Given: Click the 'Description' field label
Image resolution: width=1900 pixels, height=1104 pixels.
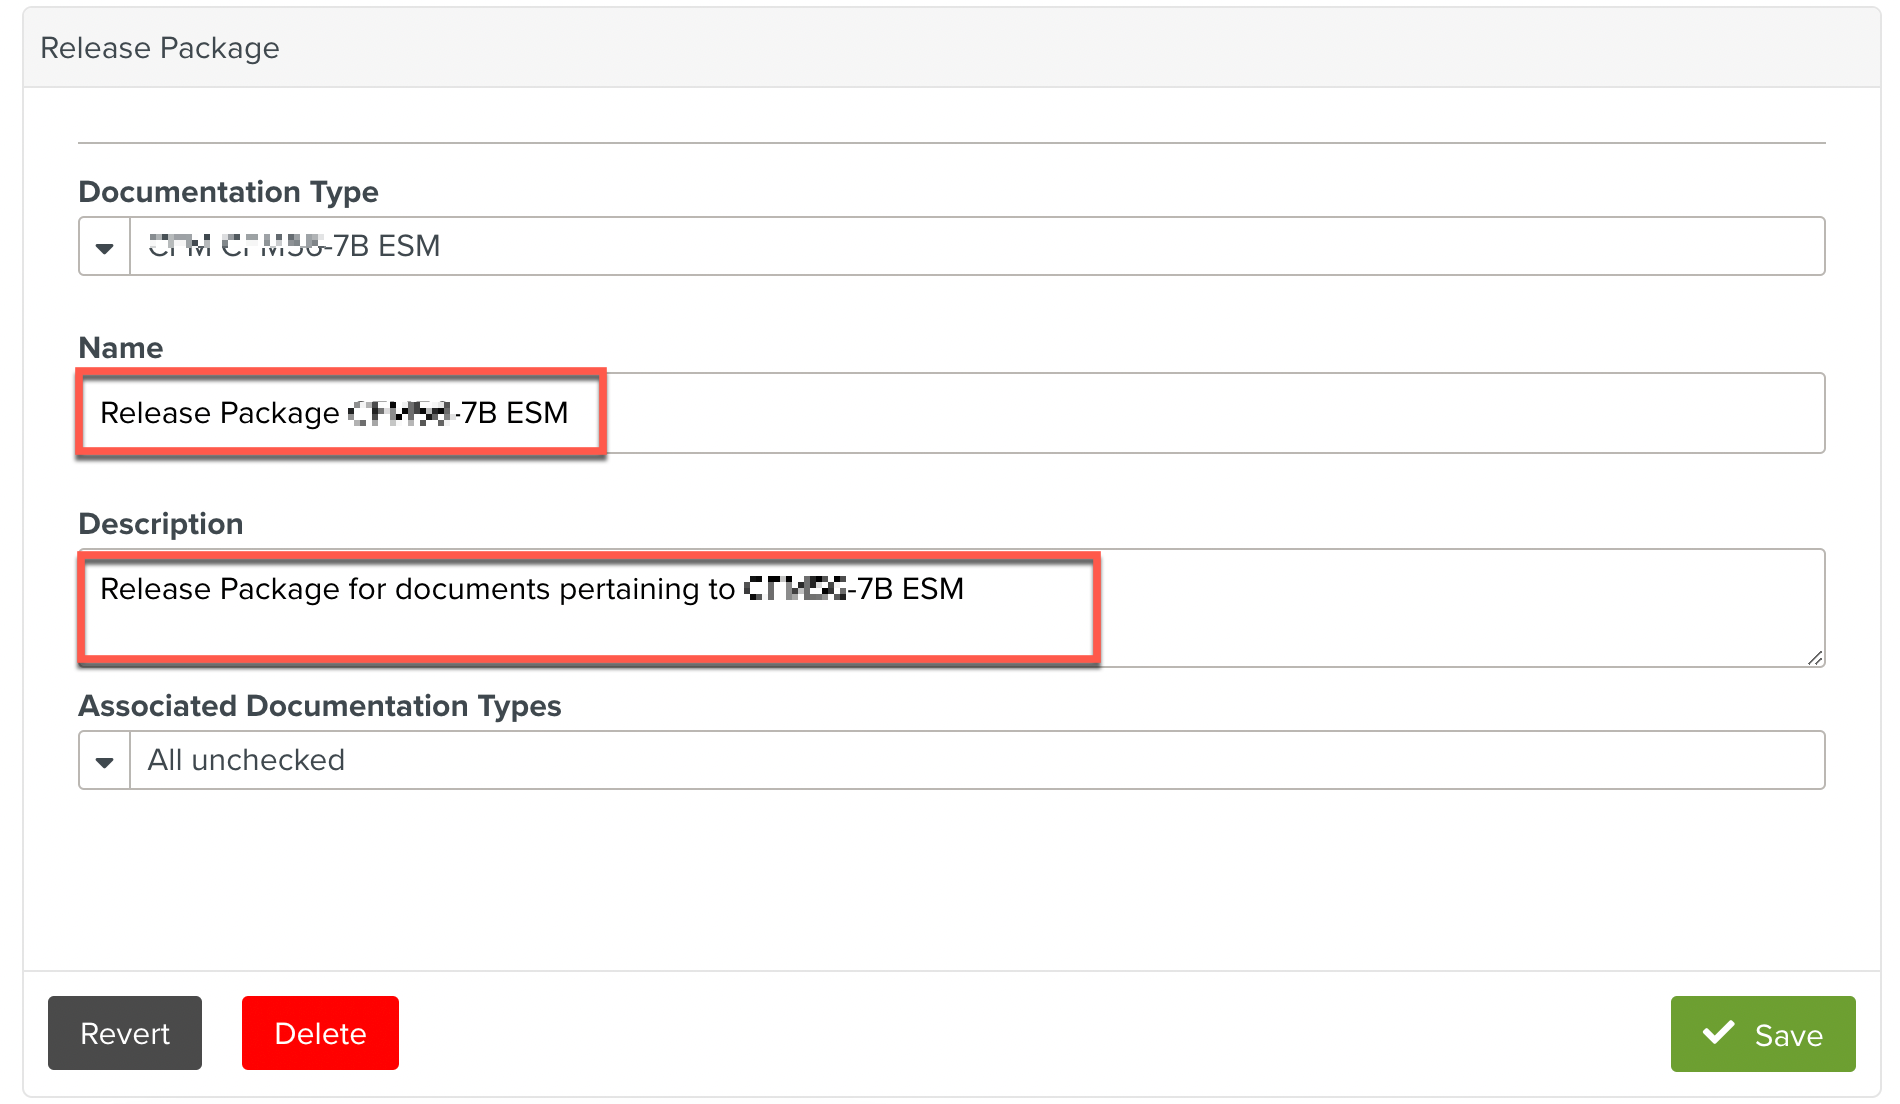Looking at the screenshot, I should [160, 523].
